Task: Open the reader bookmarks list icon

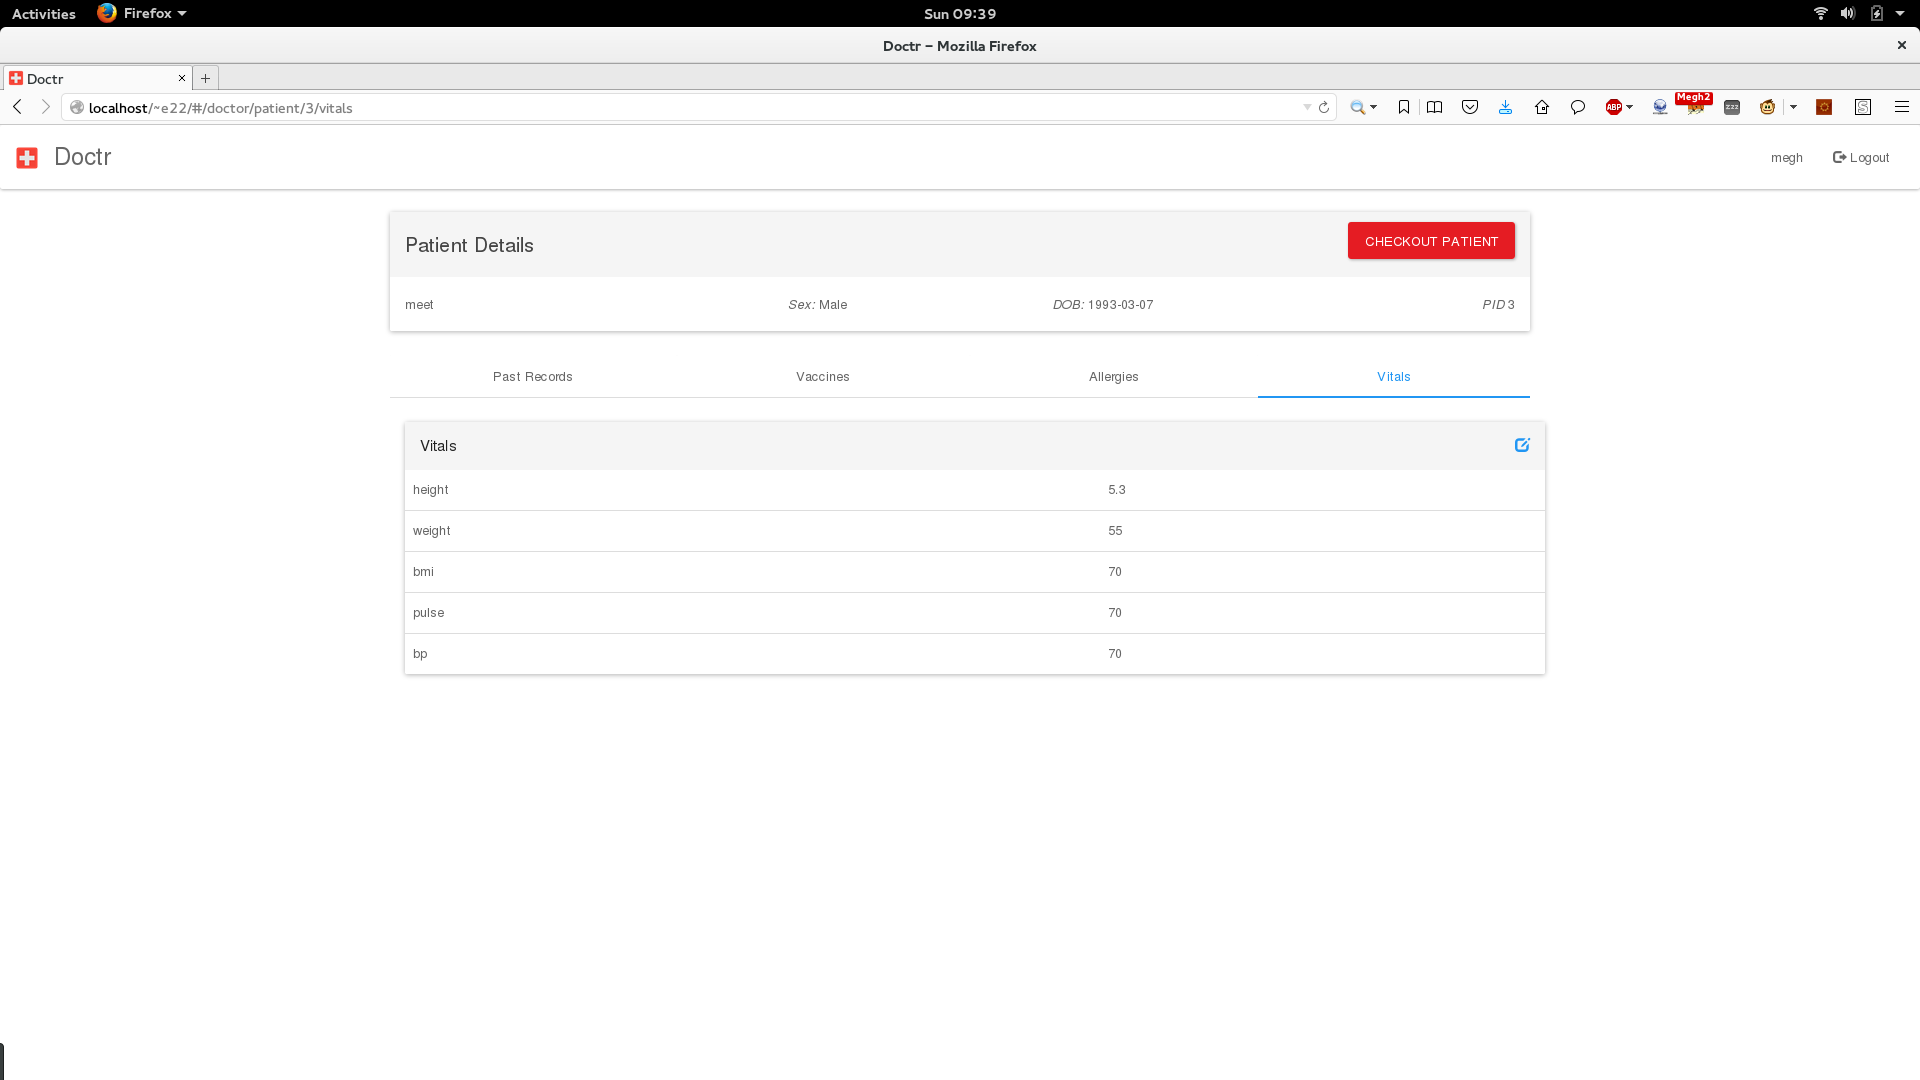Action: tap(1434, 107)
